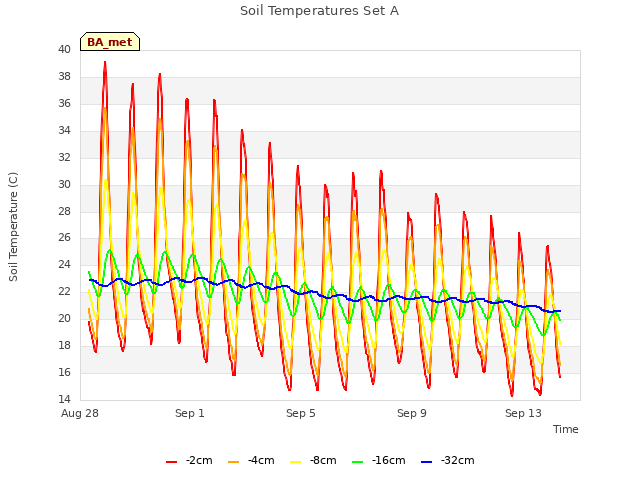Click the red -2cm legend color marker

click(x=171, y=462)
